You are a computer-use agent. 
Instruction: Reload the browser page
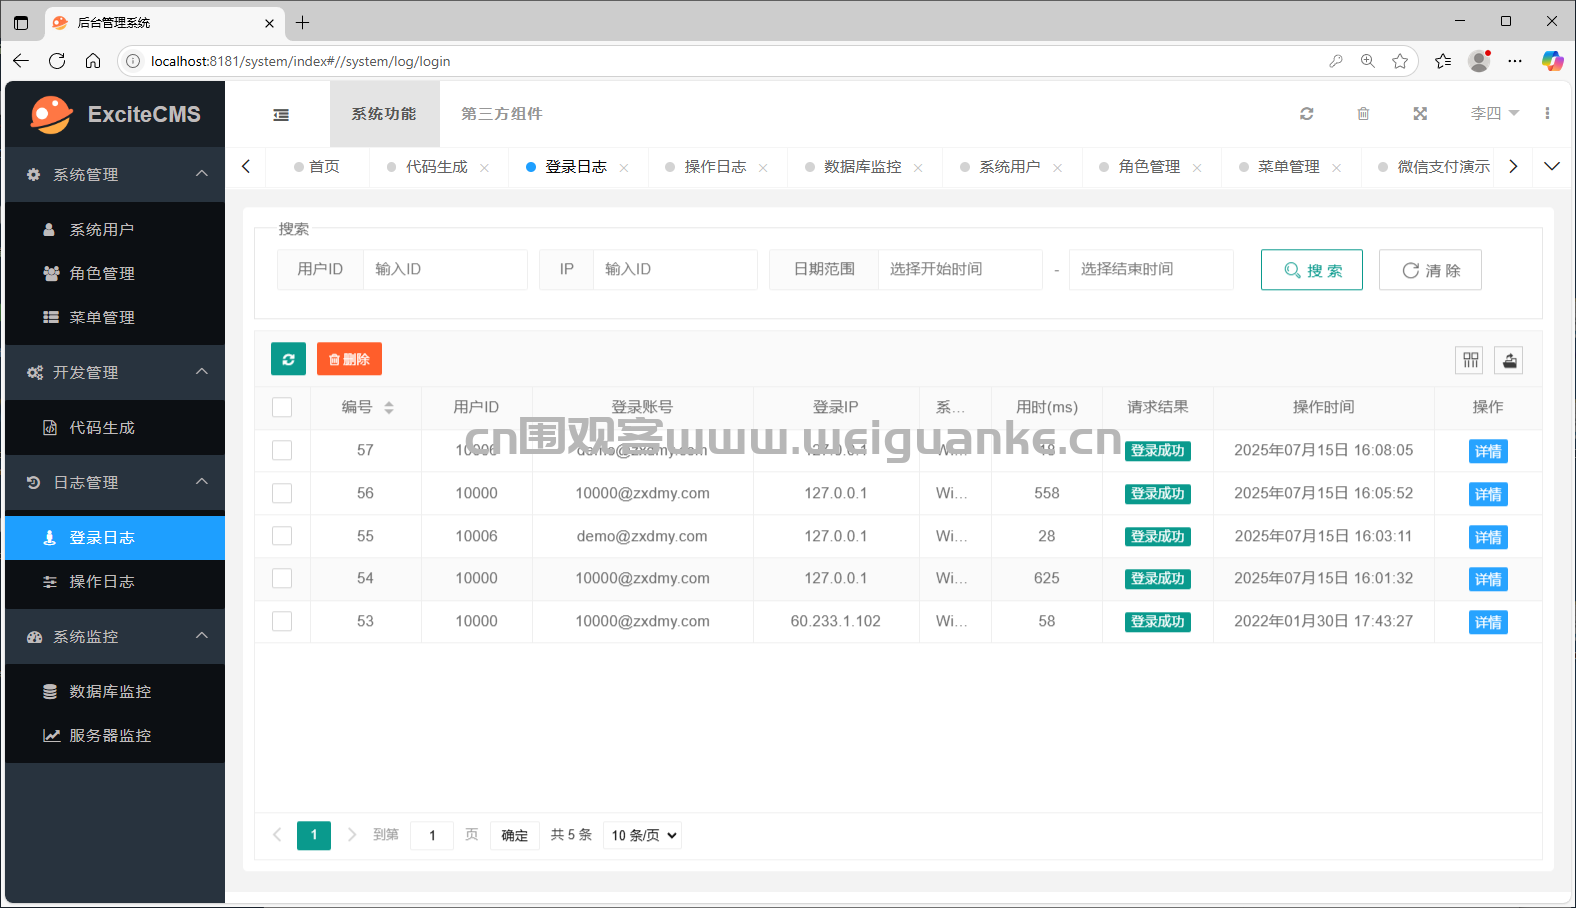click(57, 61)
